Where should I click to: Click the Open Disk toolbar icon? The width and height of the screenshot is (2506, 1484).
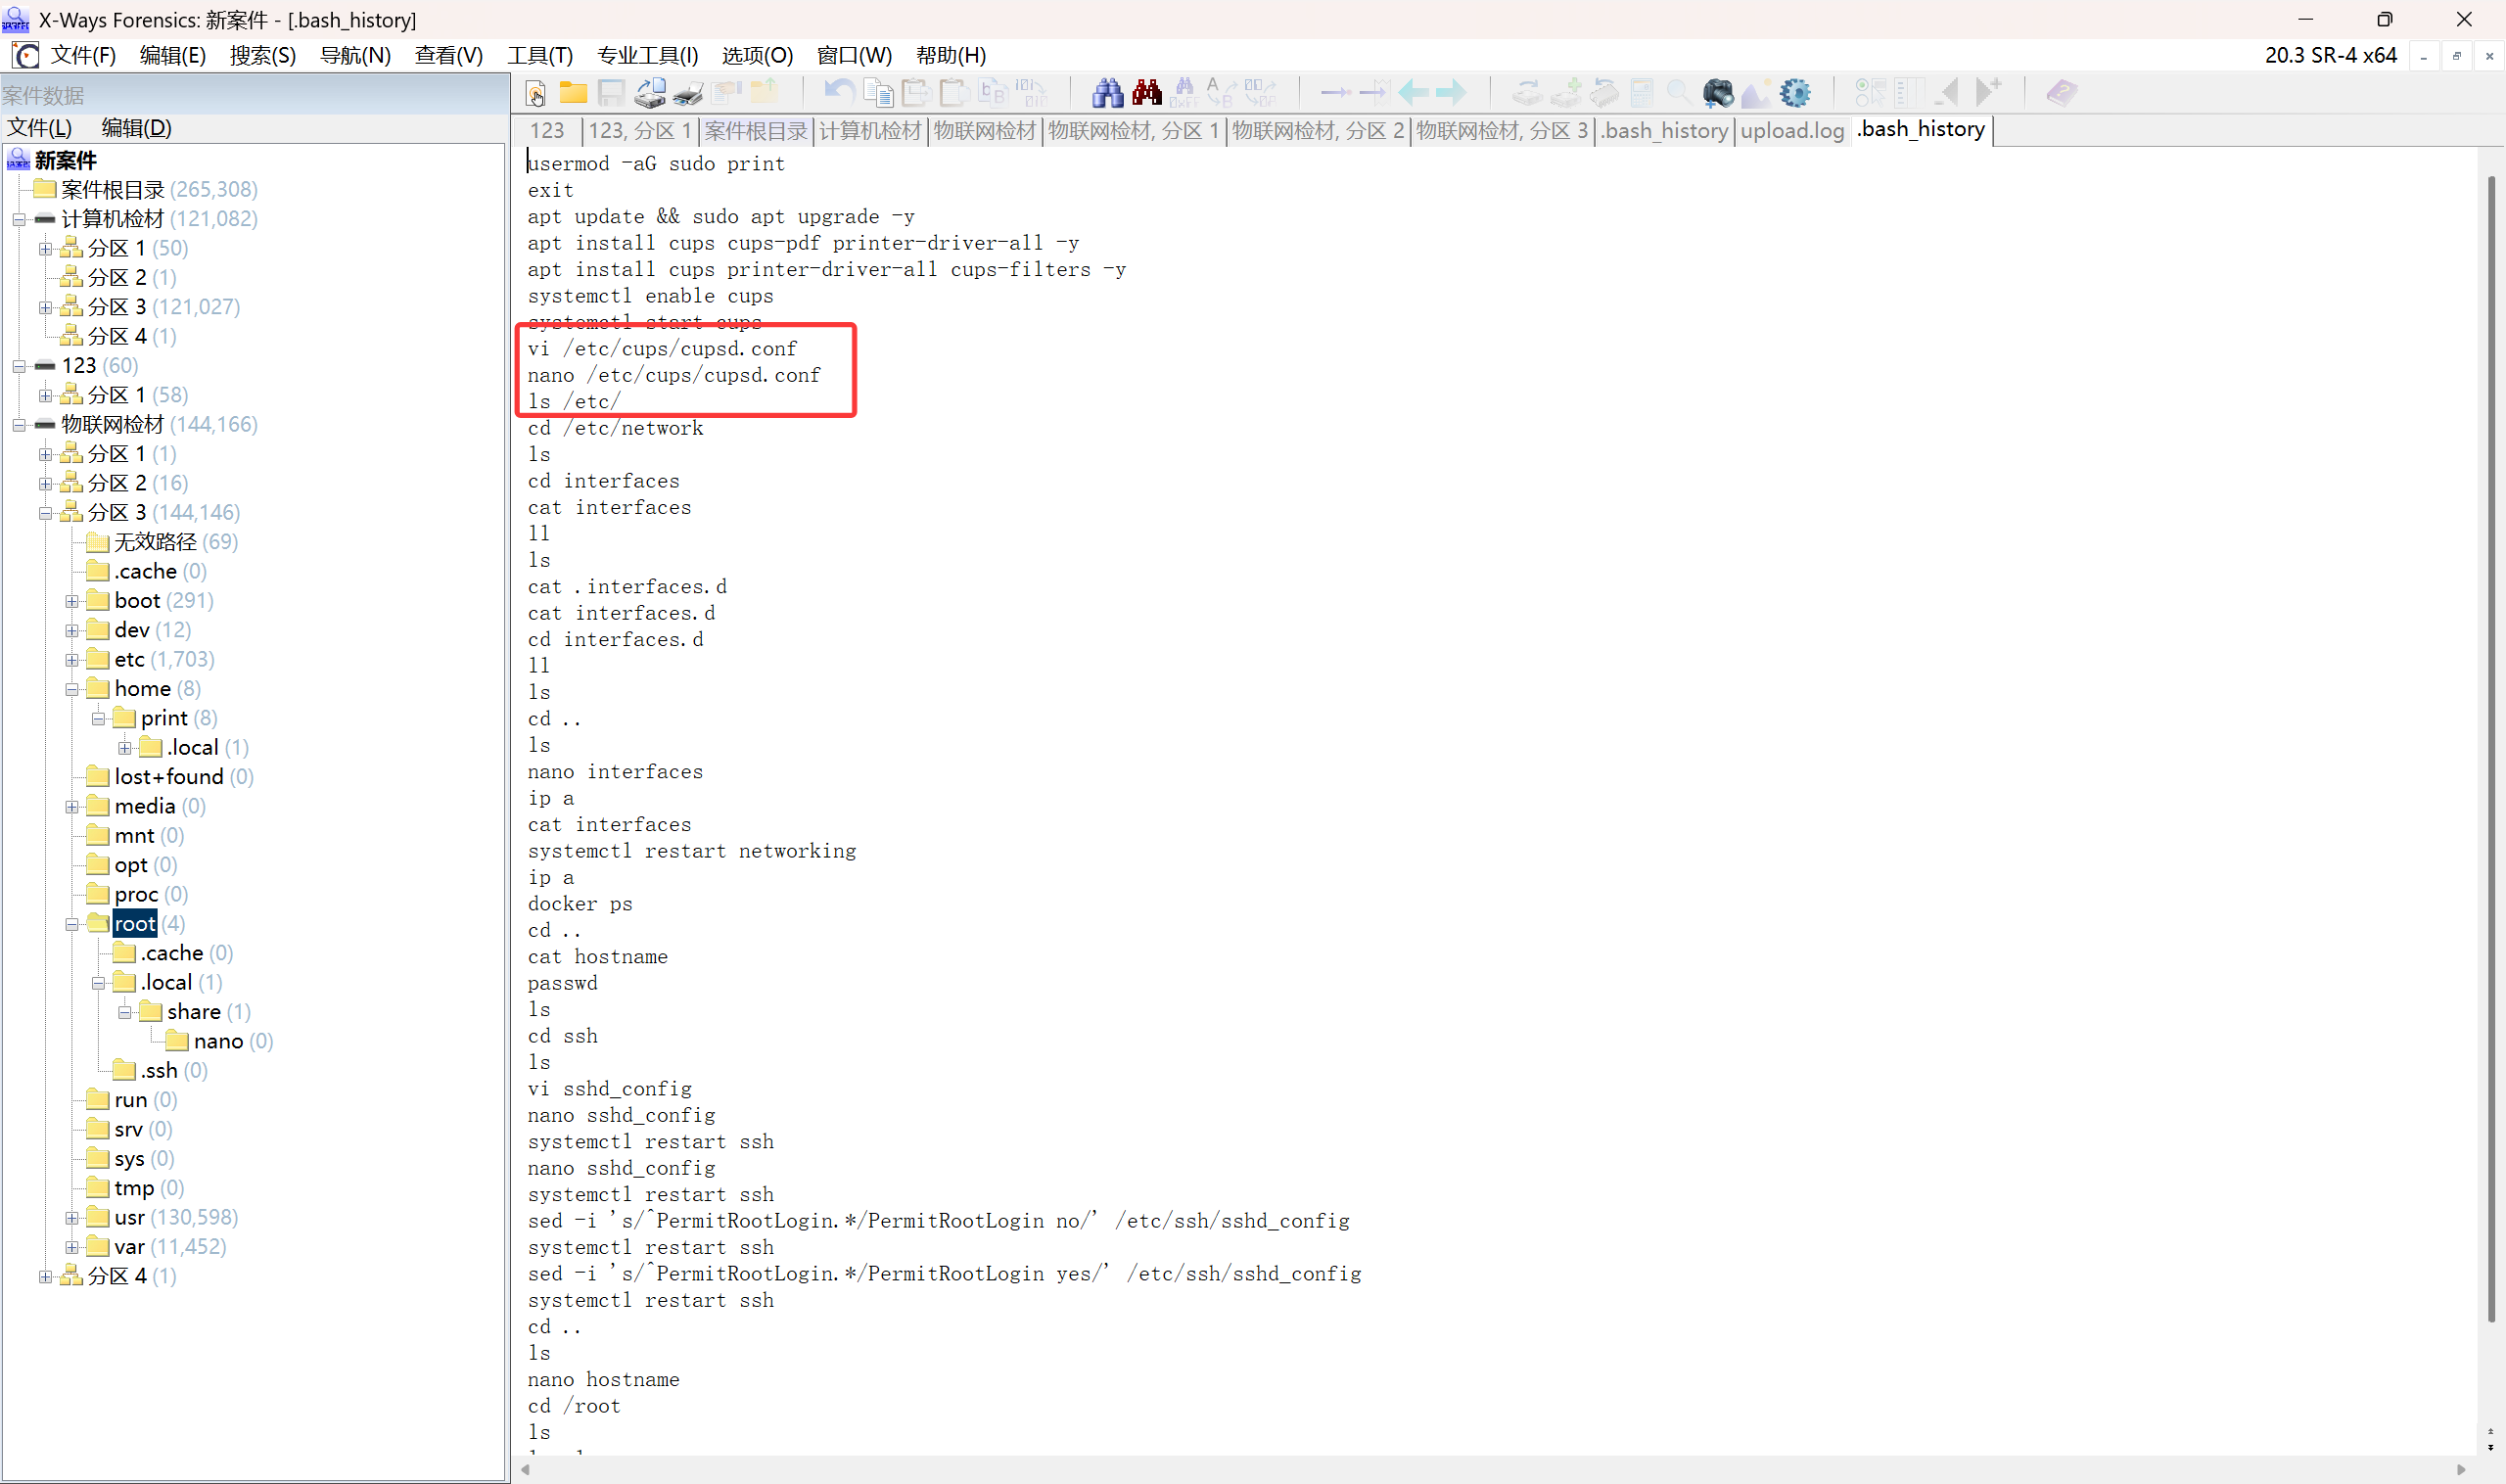(650, 93)
